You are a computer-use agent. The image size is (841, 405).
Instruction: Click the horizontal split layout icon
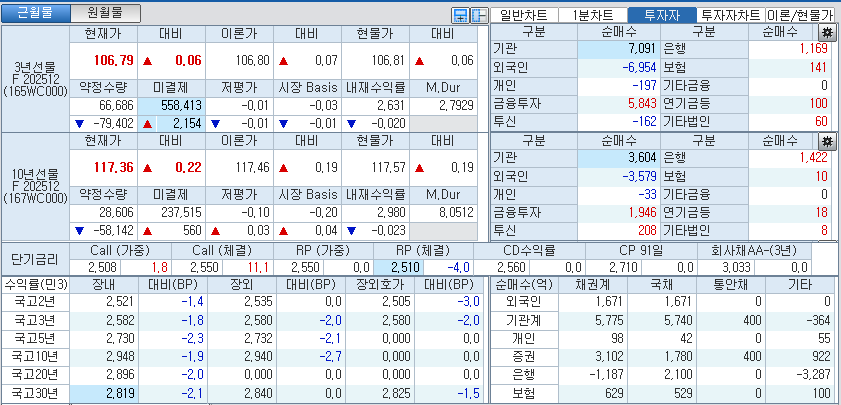tap(460, 16)
